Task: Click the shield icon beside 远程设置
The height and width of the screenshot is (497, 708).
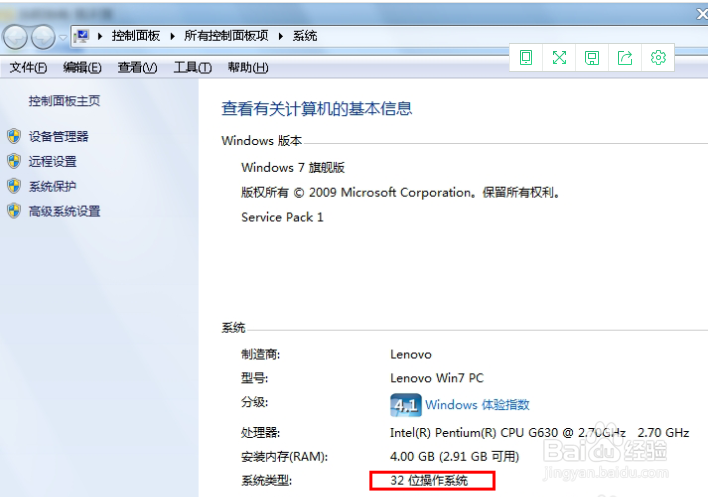Action: coord(14,161)
